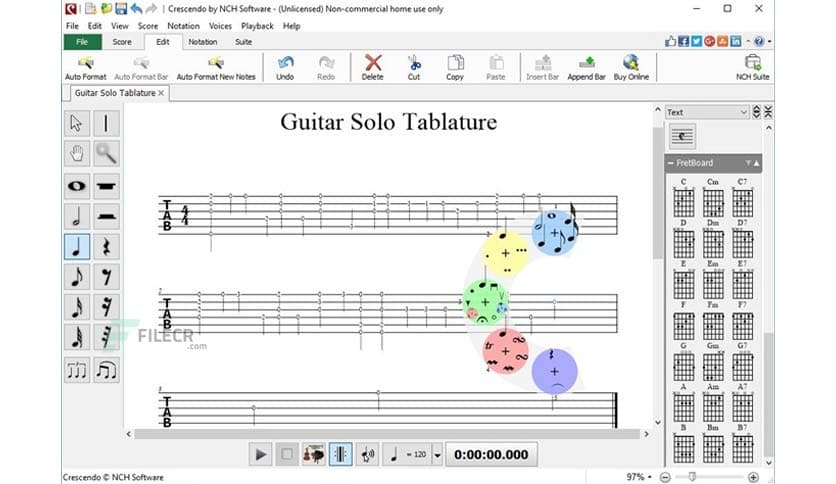Select the half note tool
Screen dimensions: 836x484
tap(76, 216)
